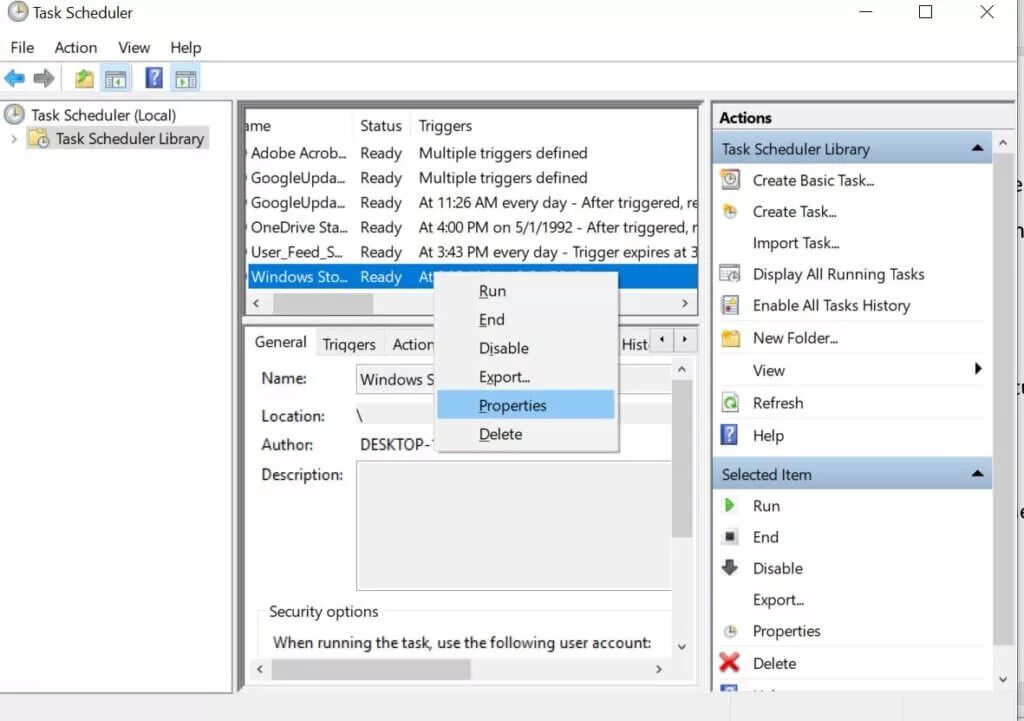
Task: Click Enable All Tasks History text
Action: coord(831,305)
